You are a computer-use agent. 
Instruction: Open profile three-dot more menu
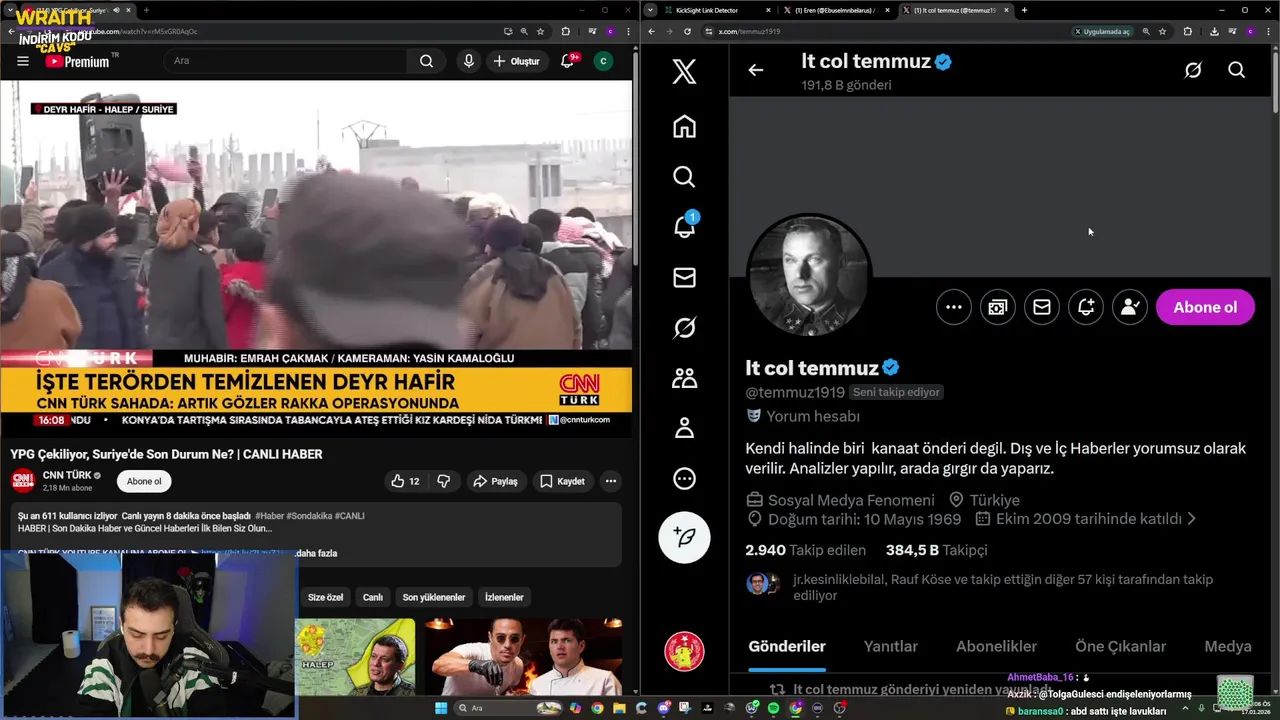pos(954,307)
